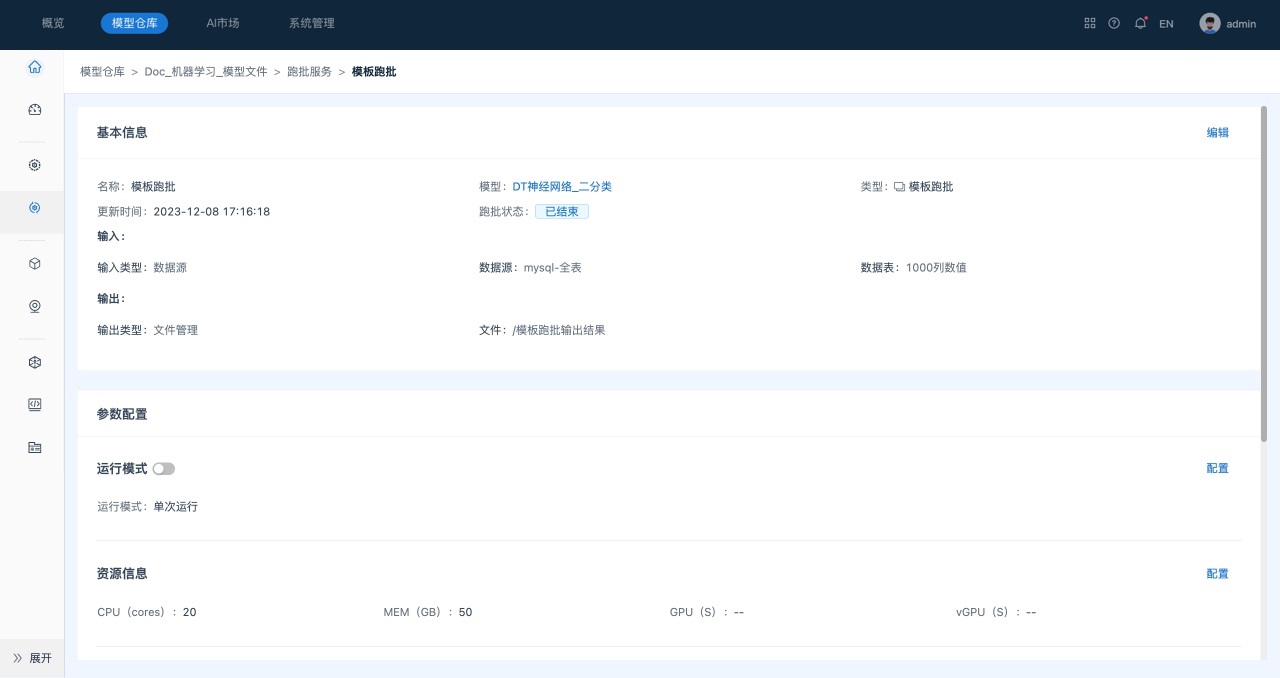Select the webcam-style pin icon in the sidebar
This screenshot has width=1280, height=678.
[x=35, y=307]
